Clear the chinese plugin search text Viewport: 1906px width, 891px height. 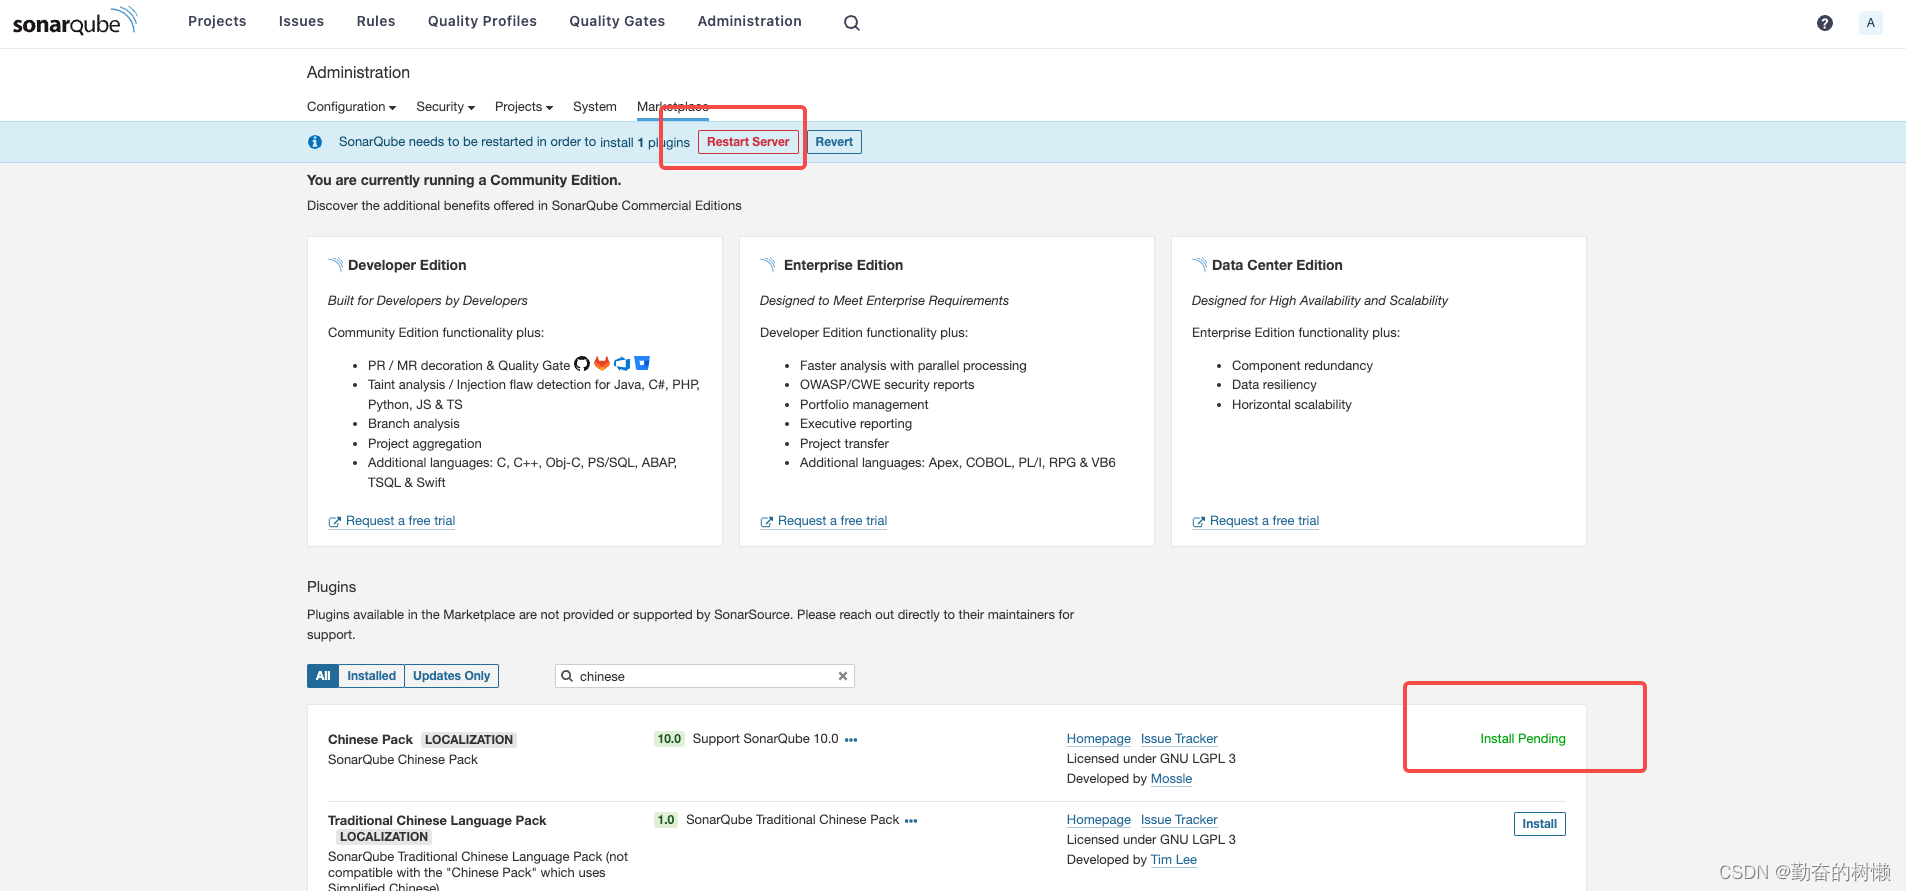tap(843, 676)
